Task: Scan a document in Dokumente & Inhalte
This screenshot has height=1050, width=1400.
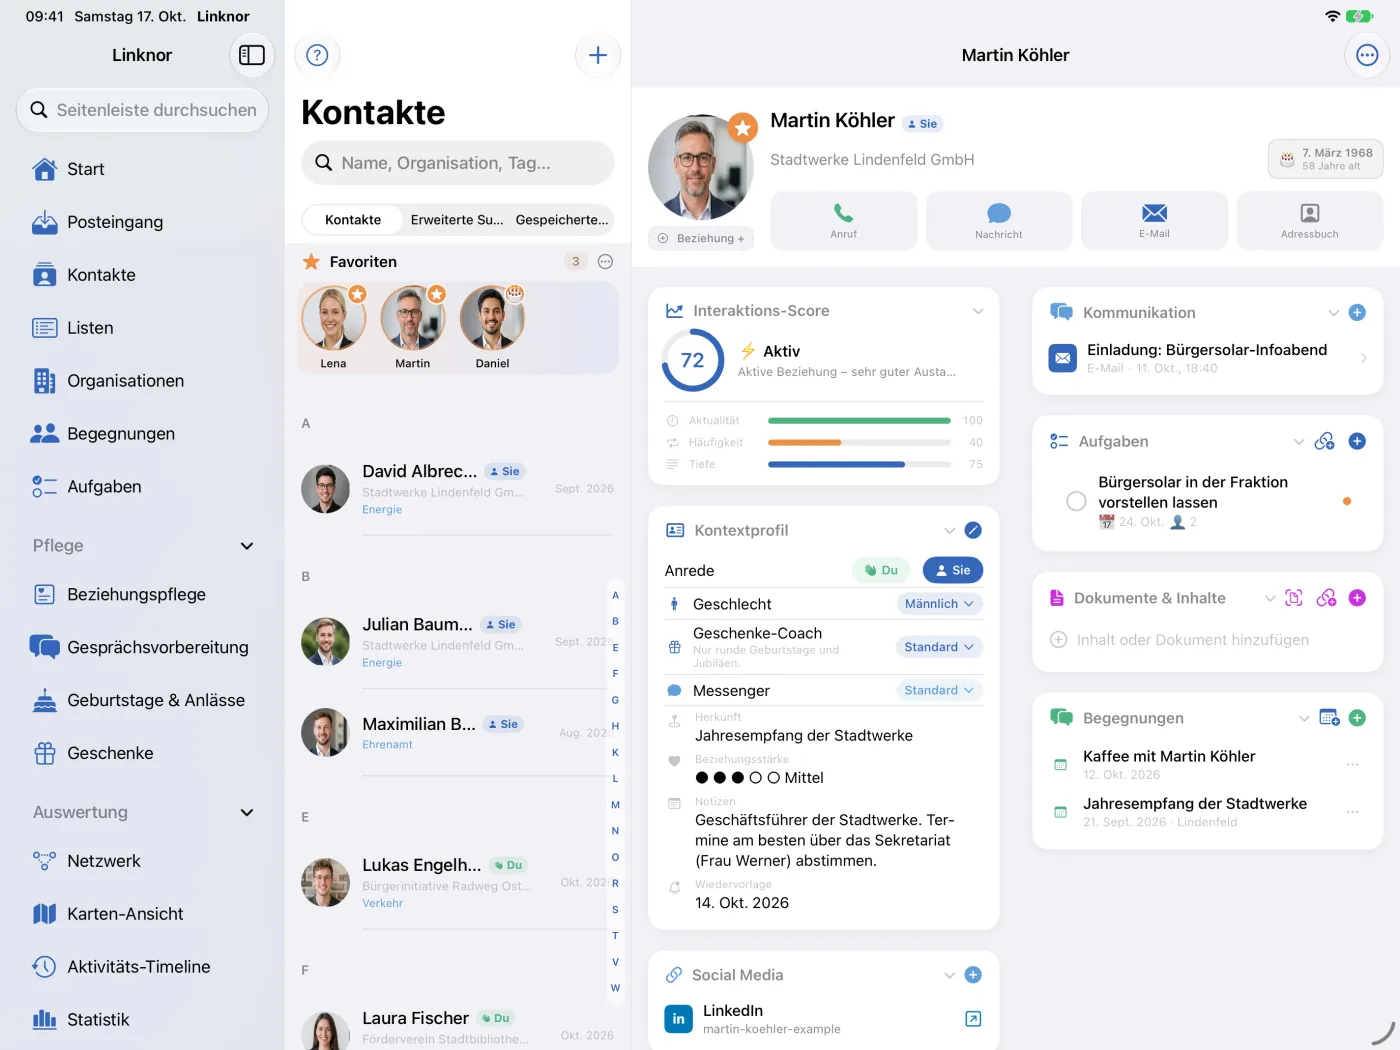Action: click(1294, 598)
